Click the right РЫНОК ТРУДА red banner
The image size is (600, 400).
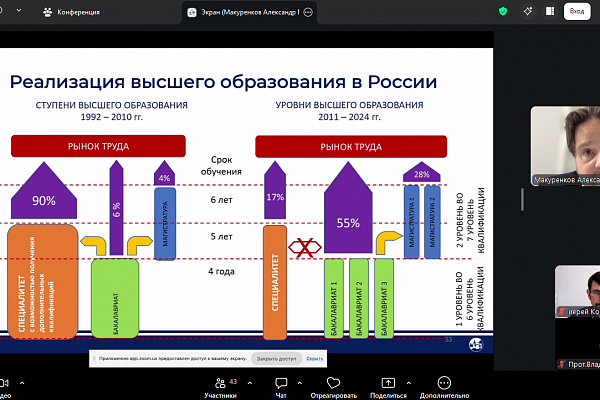pyautogui.click(x=351, y=147)
